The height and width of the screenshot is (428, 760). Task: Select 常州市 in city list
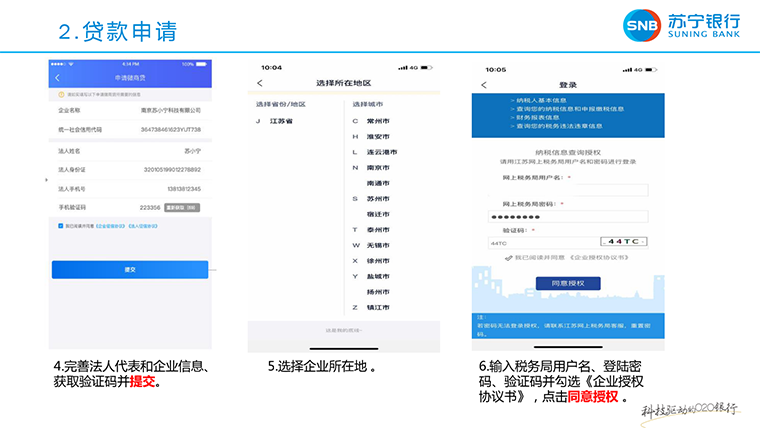click(x=378, y=121)
